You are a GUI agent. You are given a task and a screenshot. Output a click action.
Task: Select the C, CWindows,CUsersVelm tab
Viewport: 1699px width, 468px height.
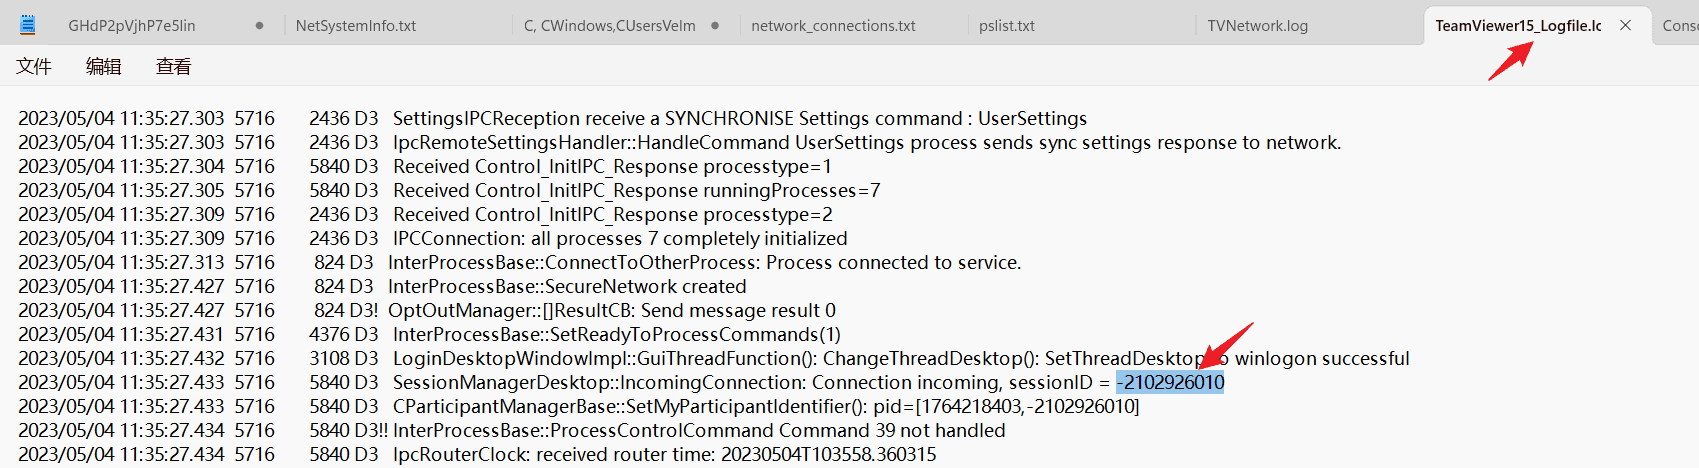click(609, 26)
